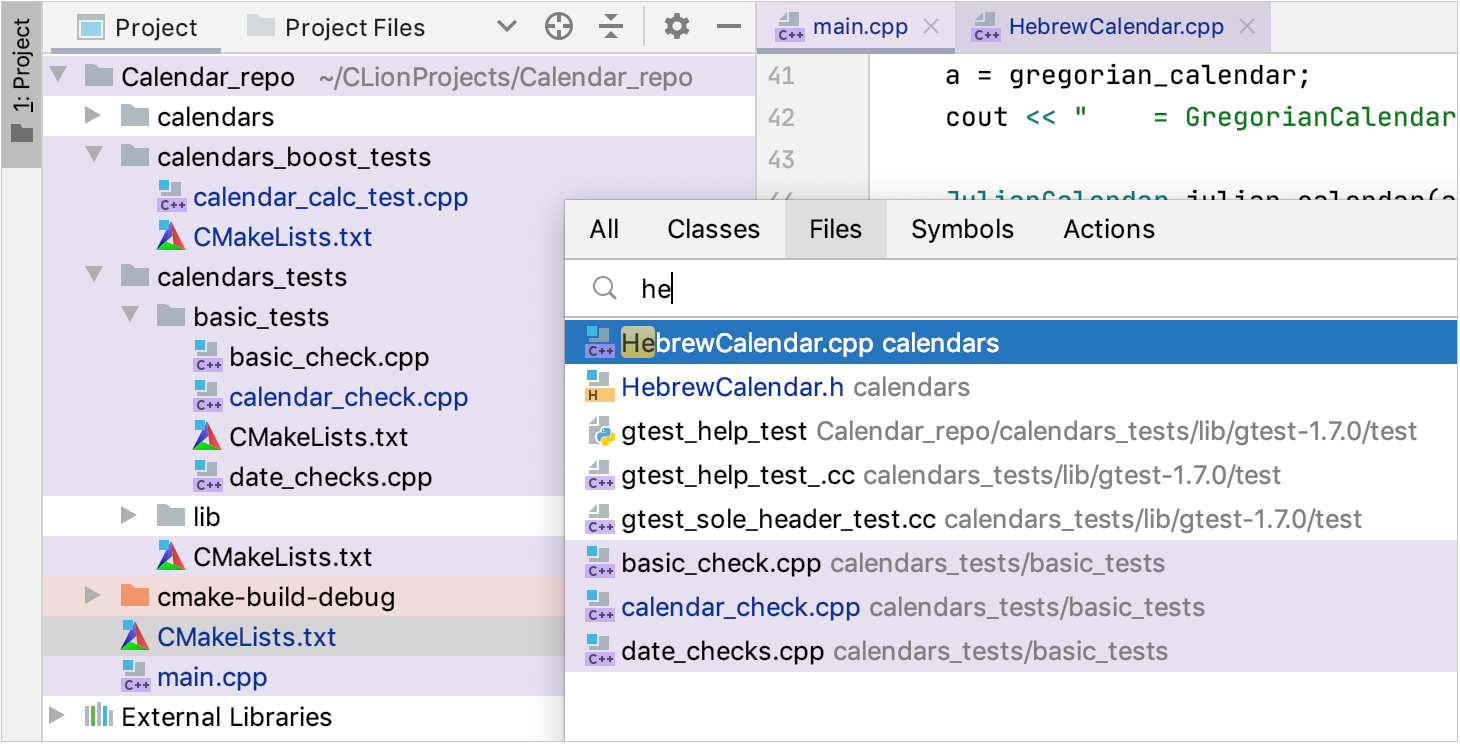Click the orange cmake-build-debug folder icon
Image resolution: width=1460 pixels, height=744 pixels.
135,596
